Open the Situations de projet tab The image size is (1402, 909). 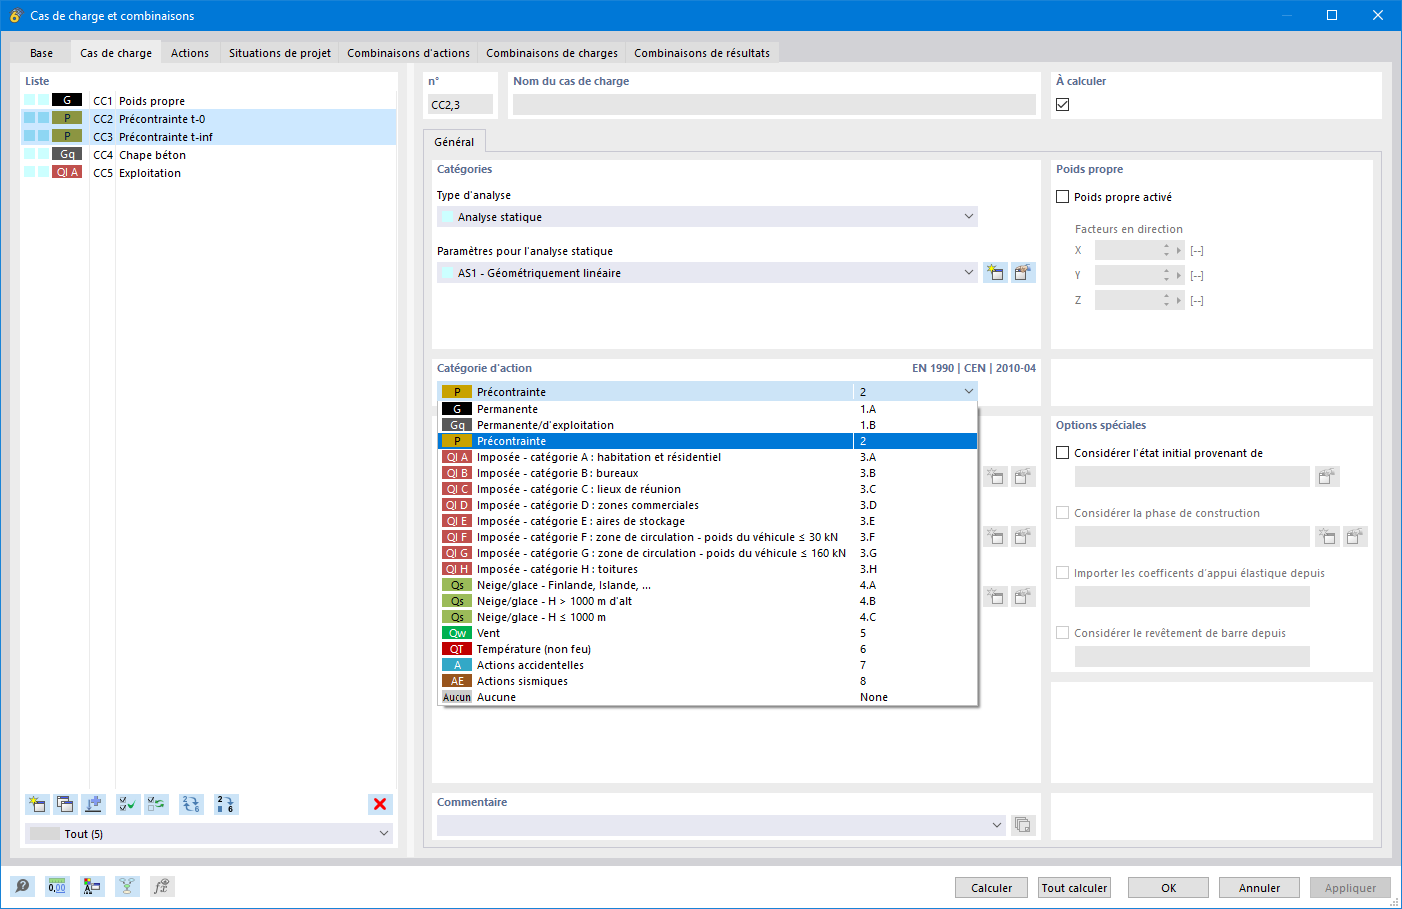[280, 53]
